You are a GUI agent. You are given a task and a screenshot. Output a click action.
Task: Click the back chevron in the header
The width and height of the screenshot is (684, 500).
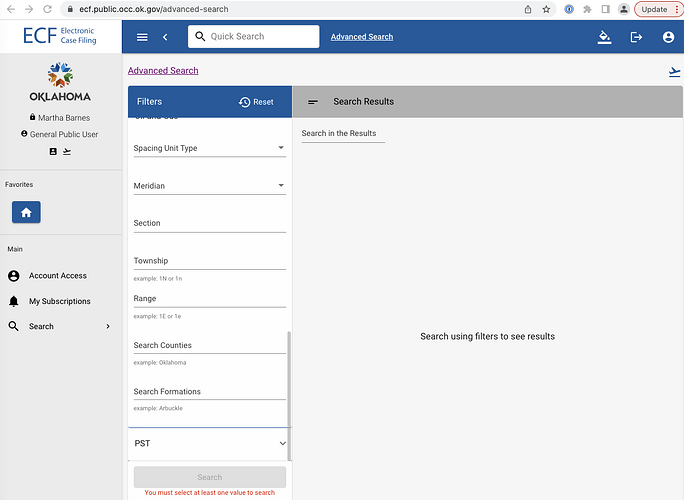tap(165, 37)
